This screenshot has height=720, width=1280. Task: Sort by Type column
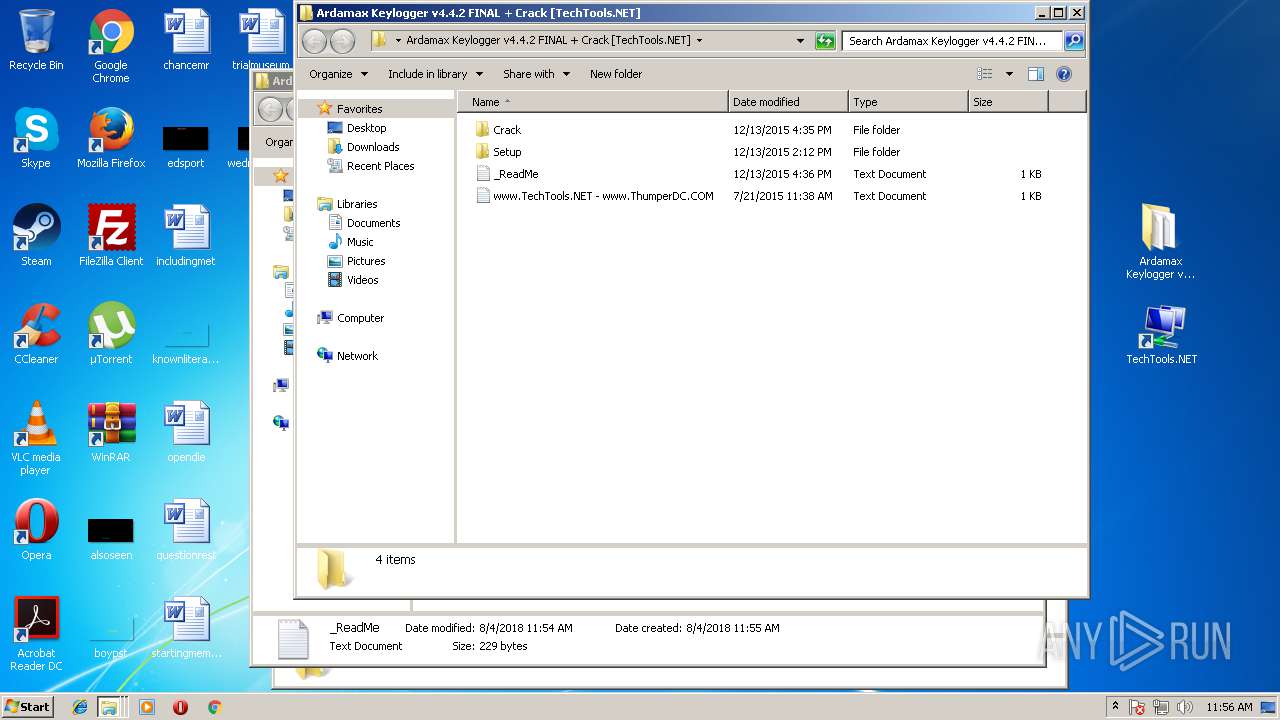pyautogui.click(x=908, y=102)
